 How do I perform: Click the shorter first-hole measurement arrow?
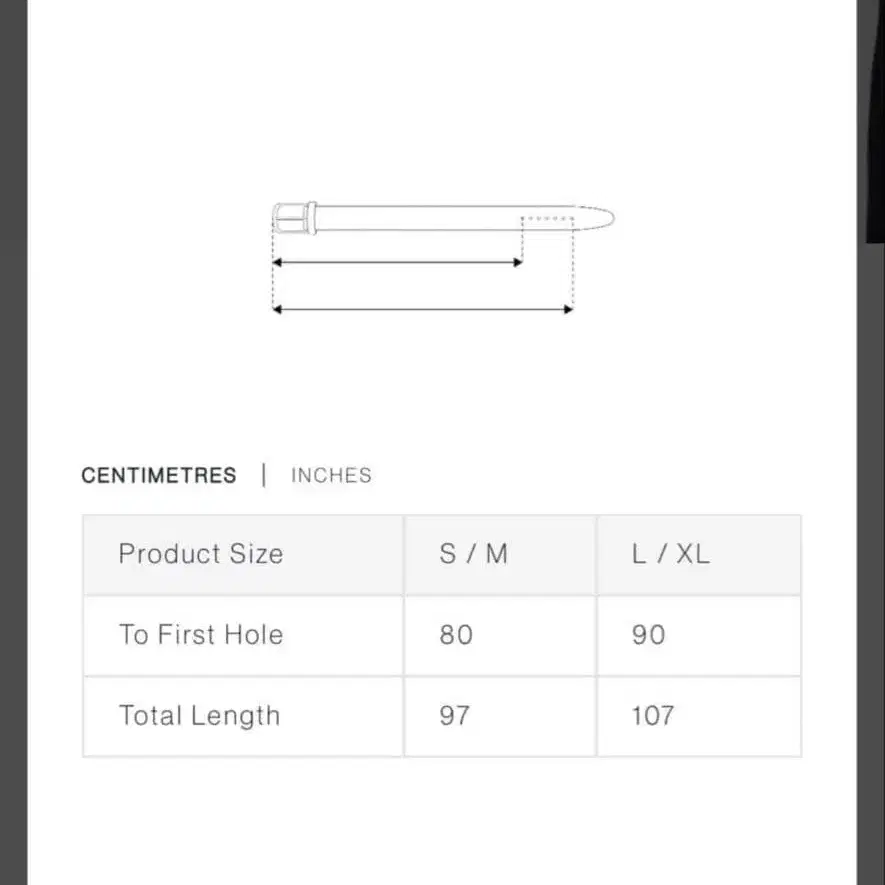397,263
